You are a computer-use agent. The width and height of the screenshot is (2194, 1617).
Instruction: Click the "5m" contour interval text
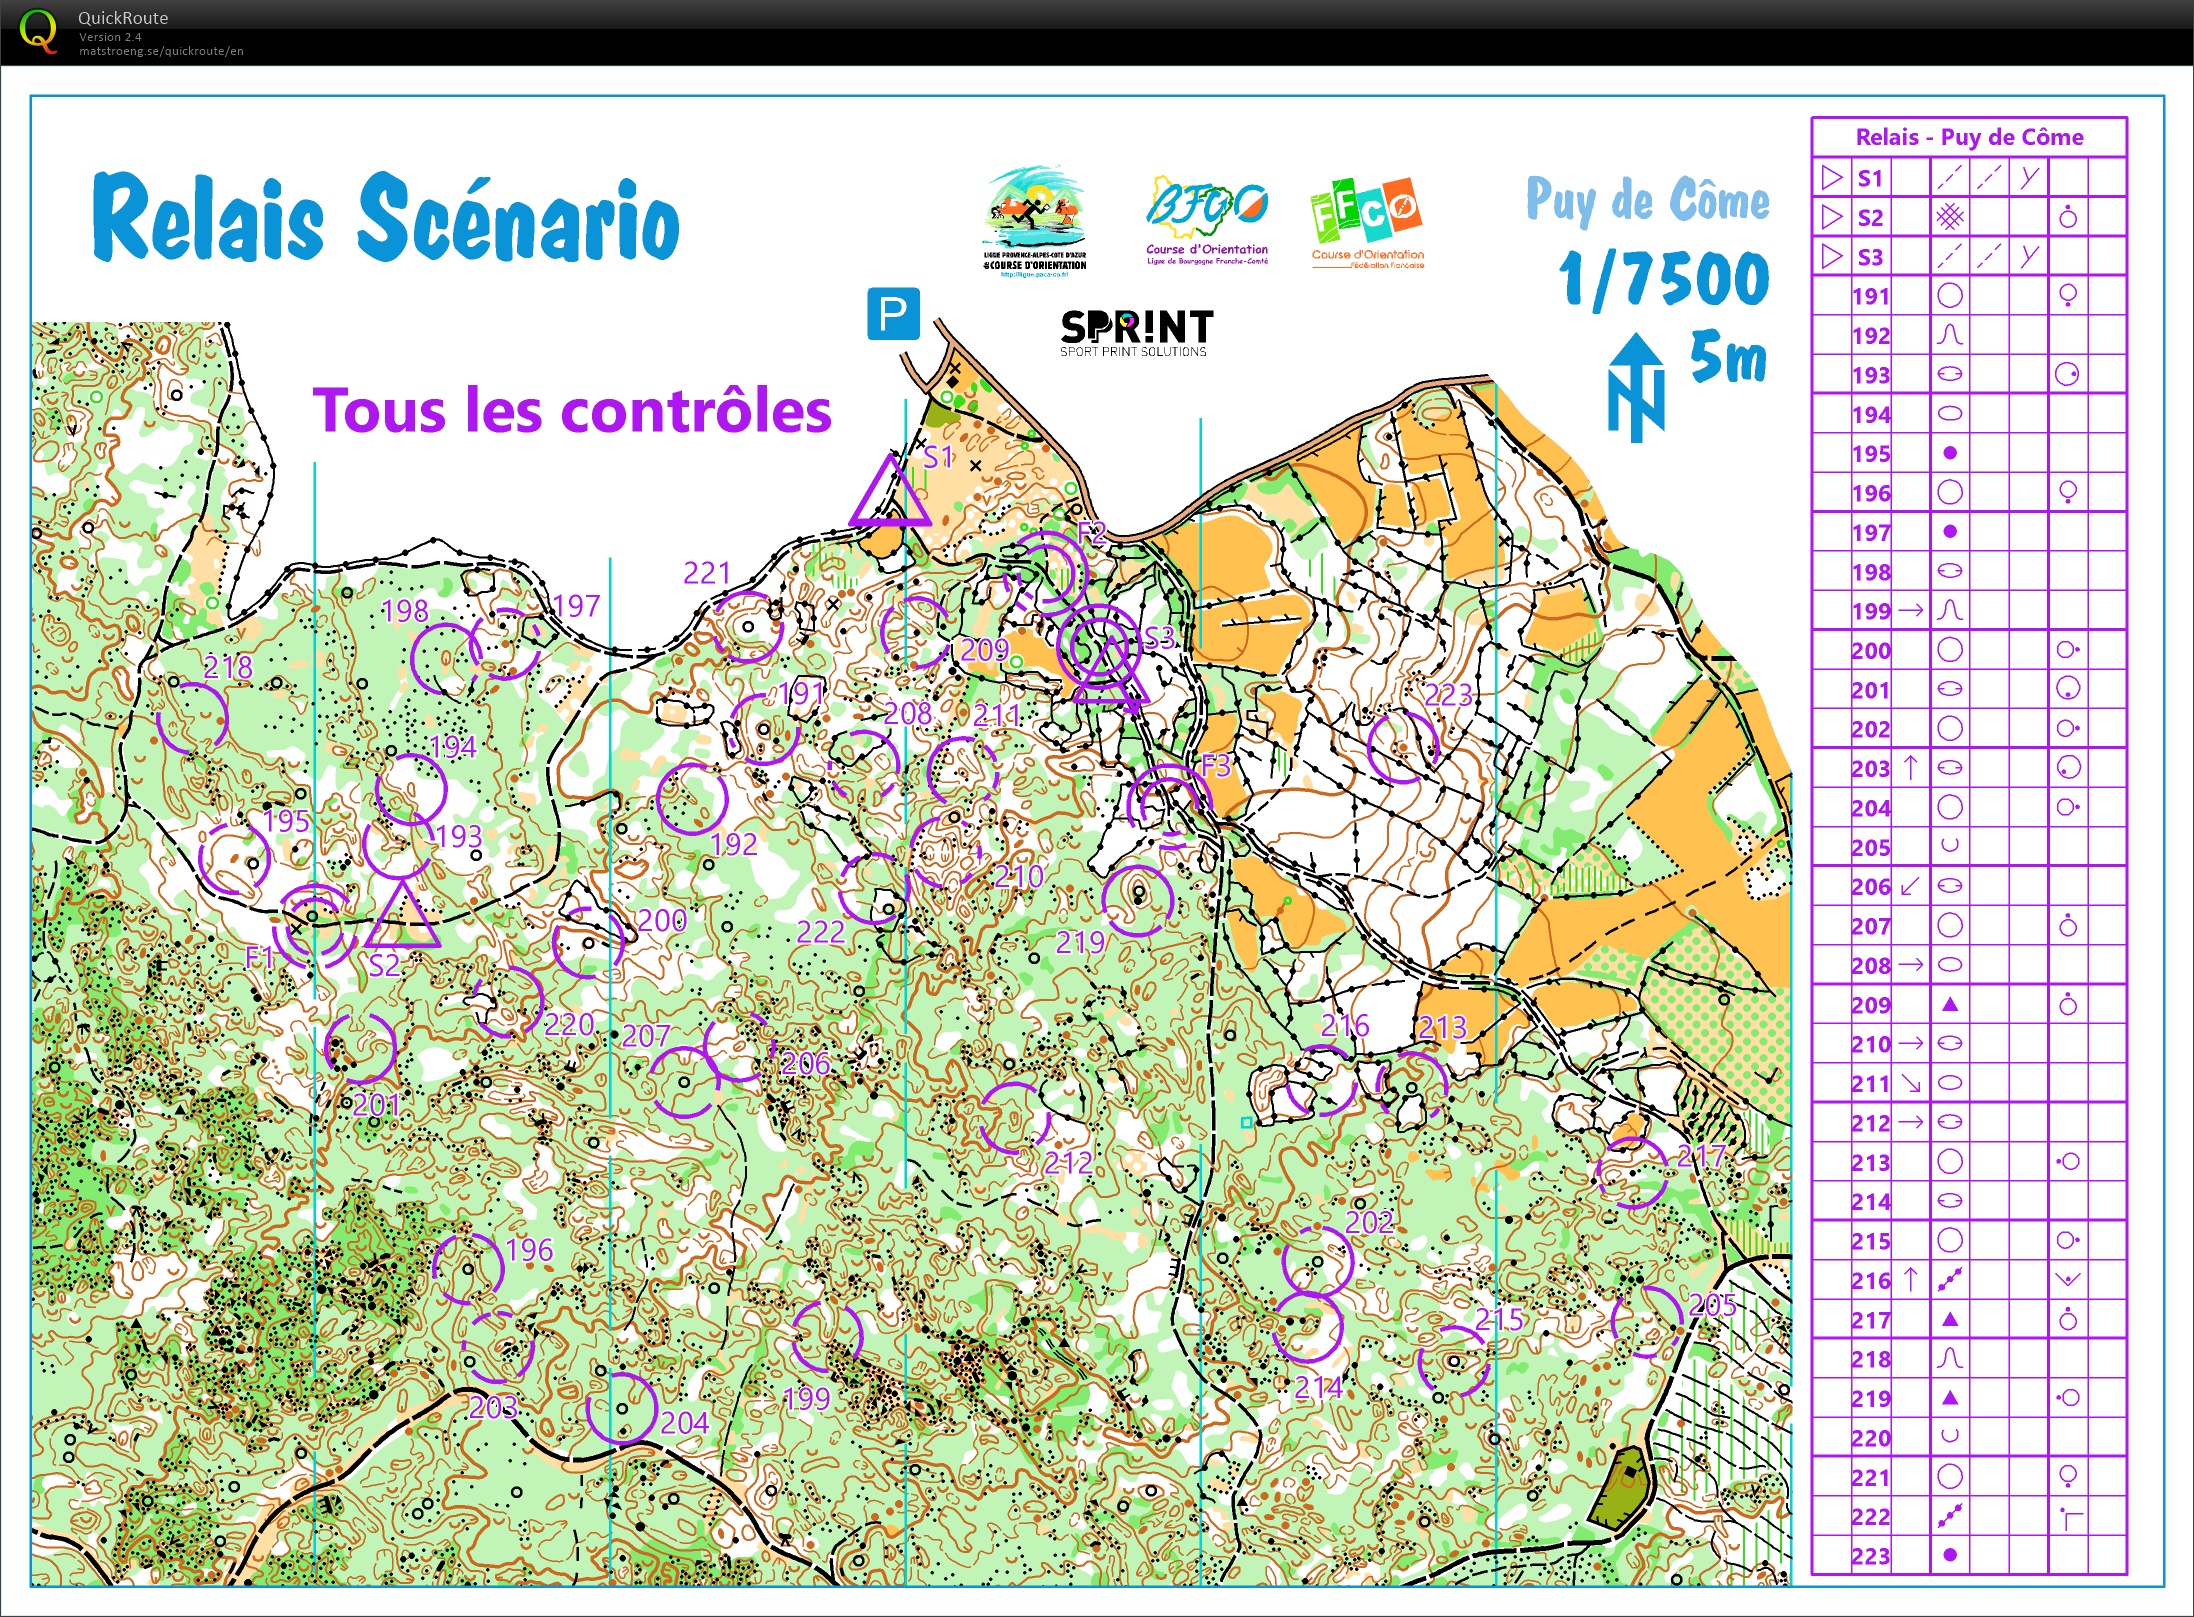coord(1728,358)
